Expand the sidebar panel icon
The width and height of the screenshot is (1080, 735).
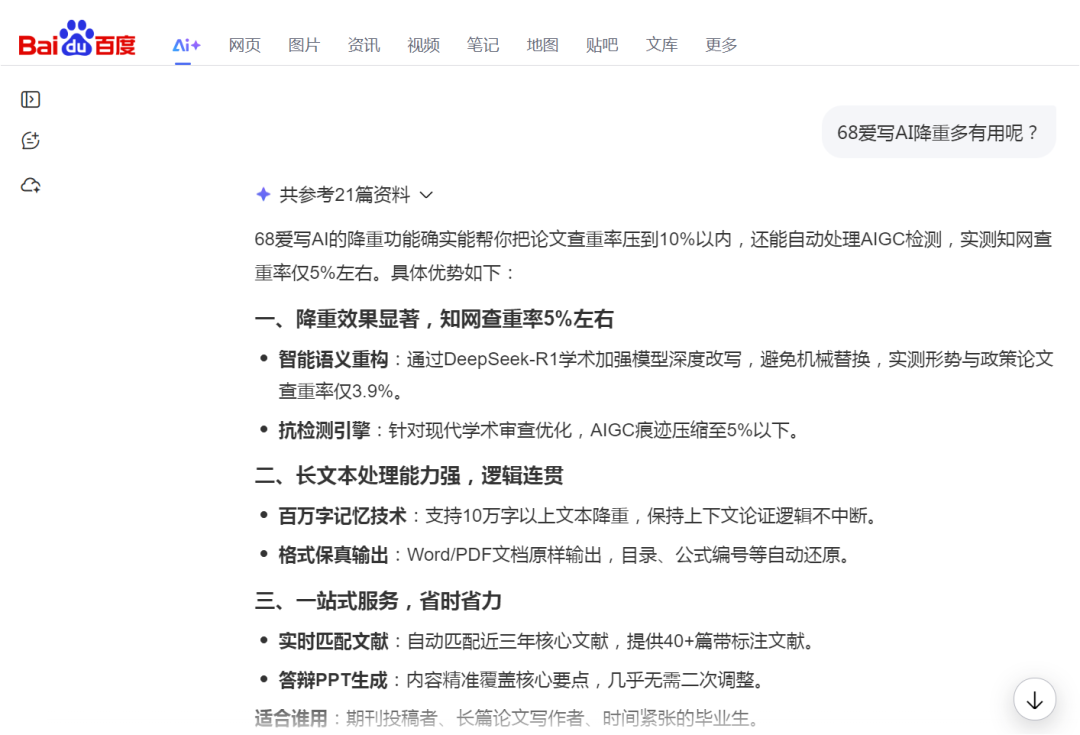point(30,100)
